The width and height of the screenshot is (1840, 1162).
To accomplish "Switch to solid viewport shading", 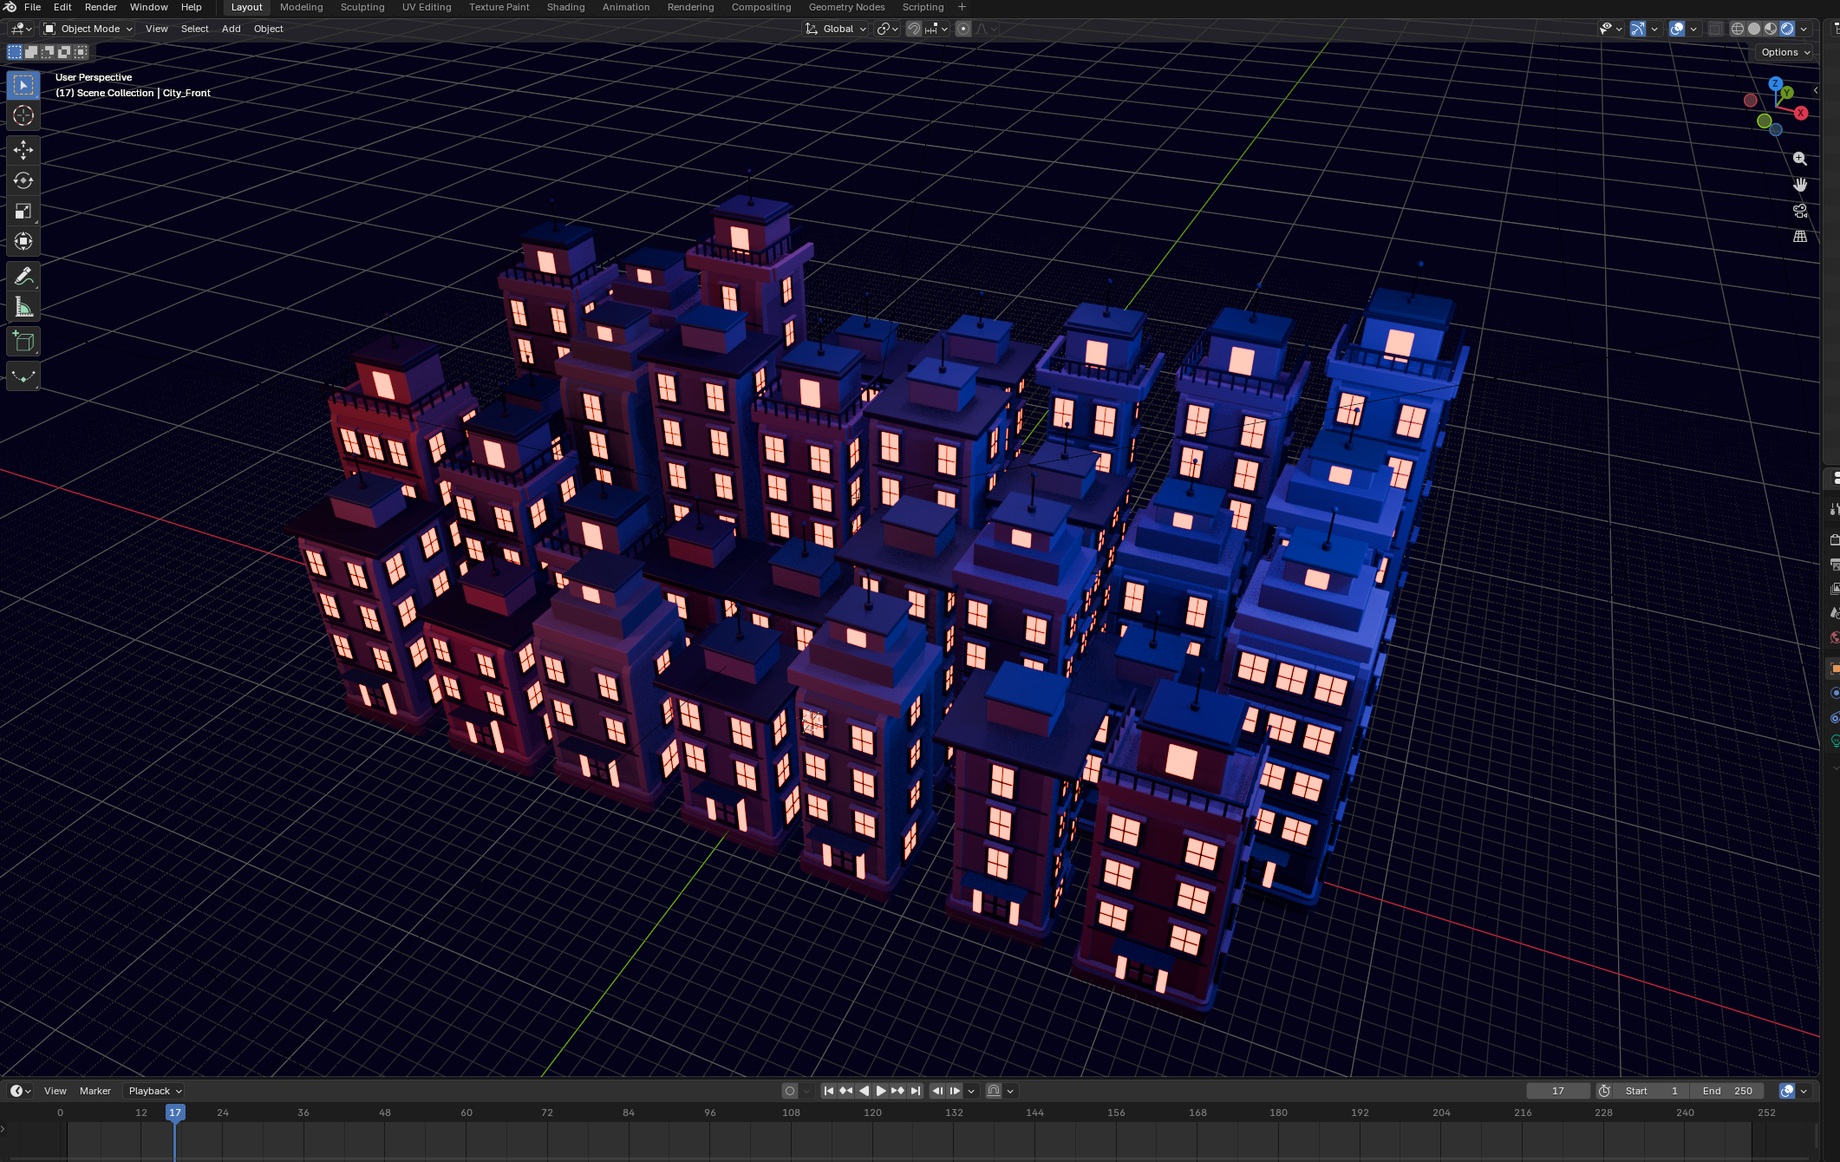I will point(1754,29).
